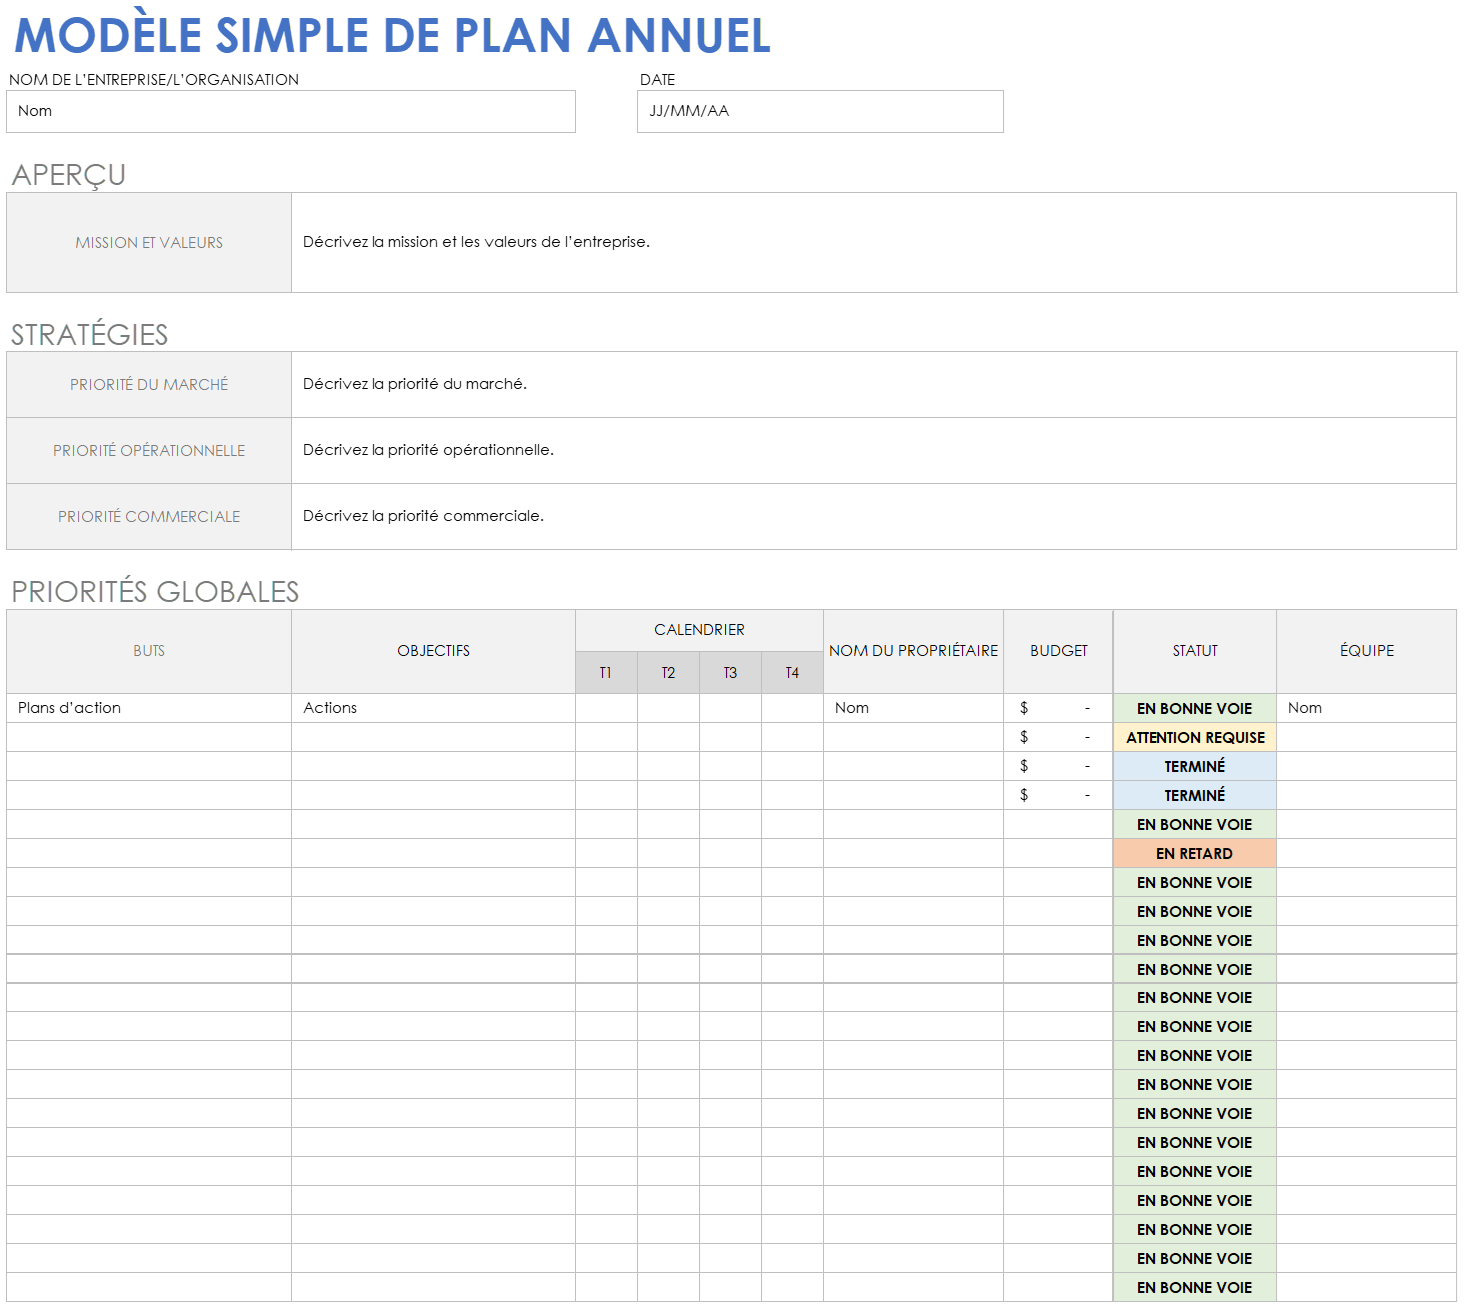The width and height of the screenshot is (1464, 1308).
Task: Click the PRIORITÉ OPÉRATIONNELLE row header
Action: pyautogui.click(x=148, y=450)
